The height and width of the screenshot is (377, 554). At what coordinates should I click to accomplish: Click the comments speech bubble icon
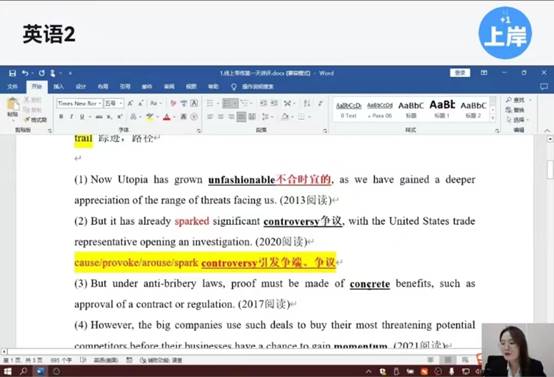click(544, 86)
